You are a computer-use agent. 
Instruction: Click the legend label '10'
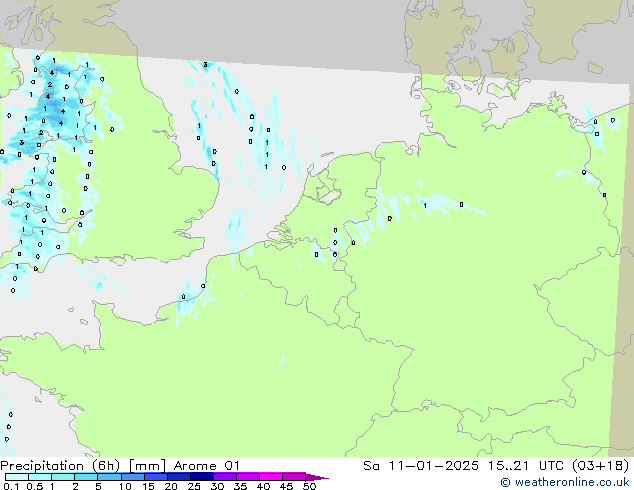click(125, 486)
